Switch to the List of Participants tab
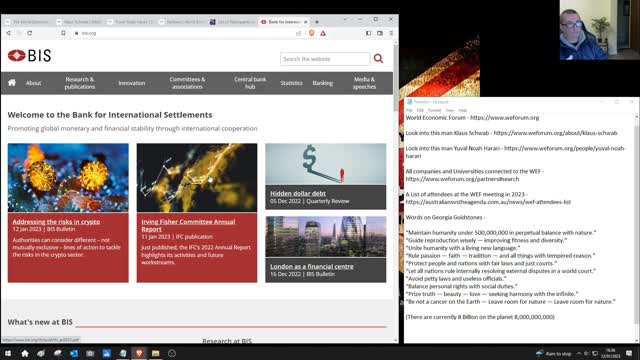Screen dimensions: 640x360 [x=233, y=22]
